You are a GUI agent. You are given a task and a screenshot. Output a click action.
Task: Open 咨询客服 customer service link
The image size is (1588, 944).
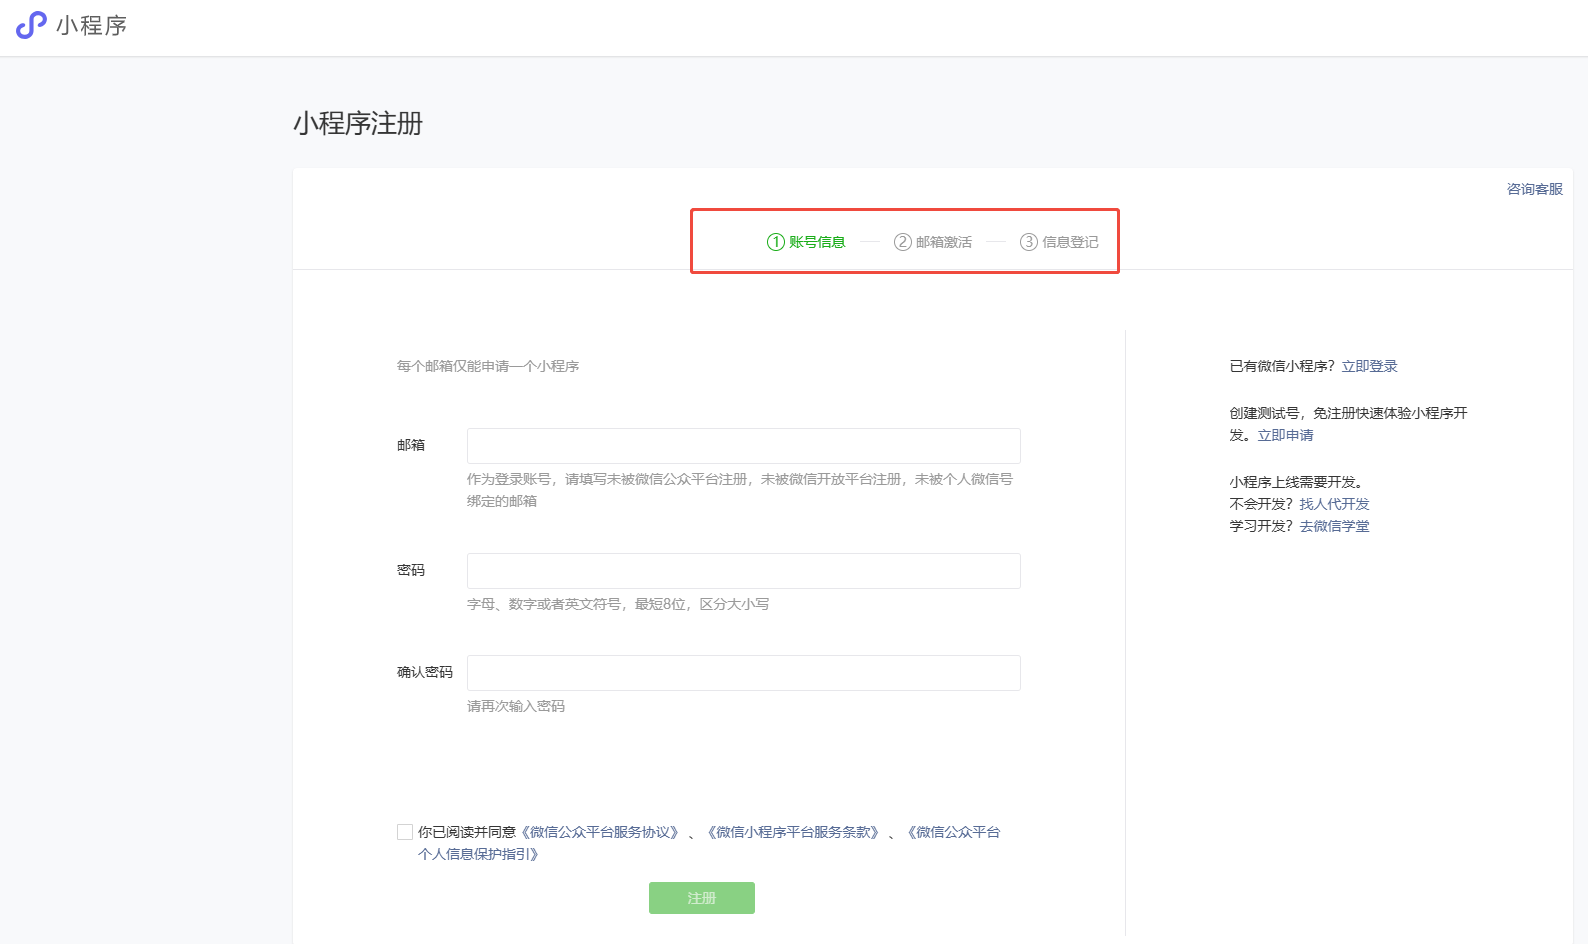click(1534, 189)
